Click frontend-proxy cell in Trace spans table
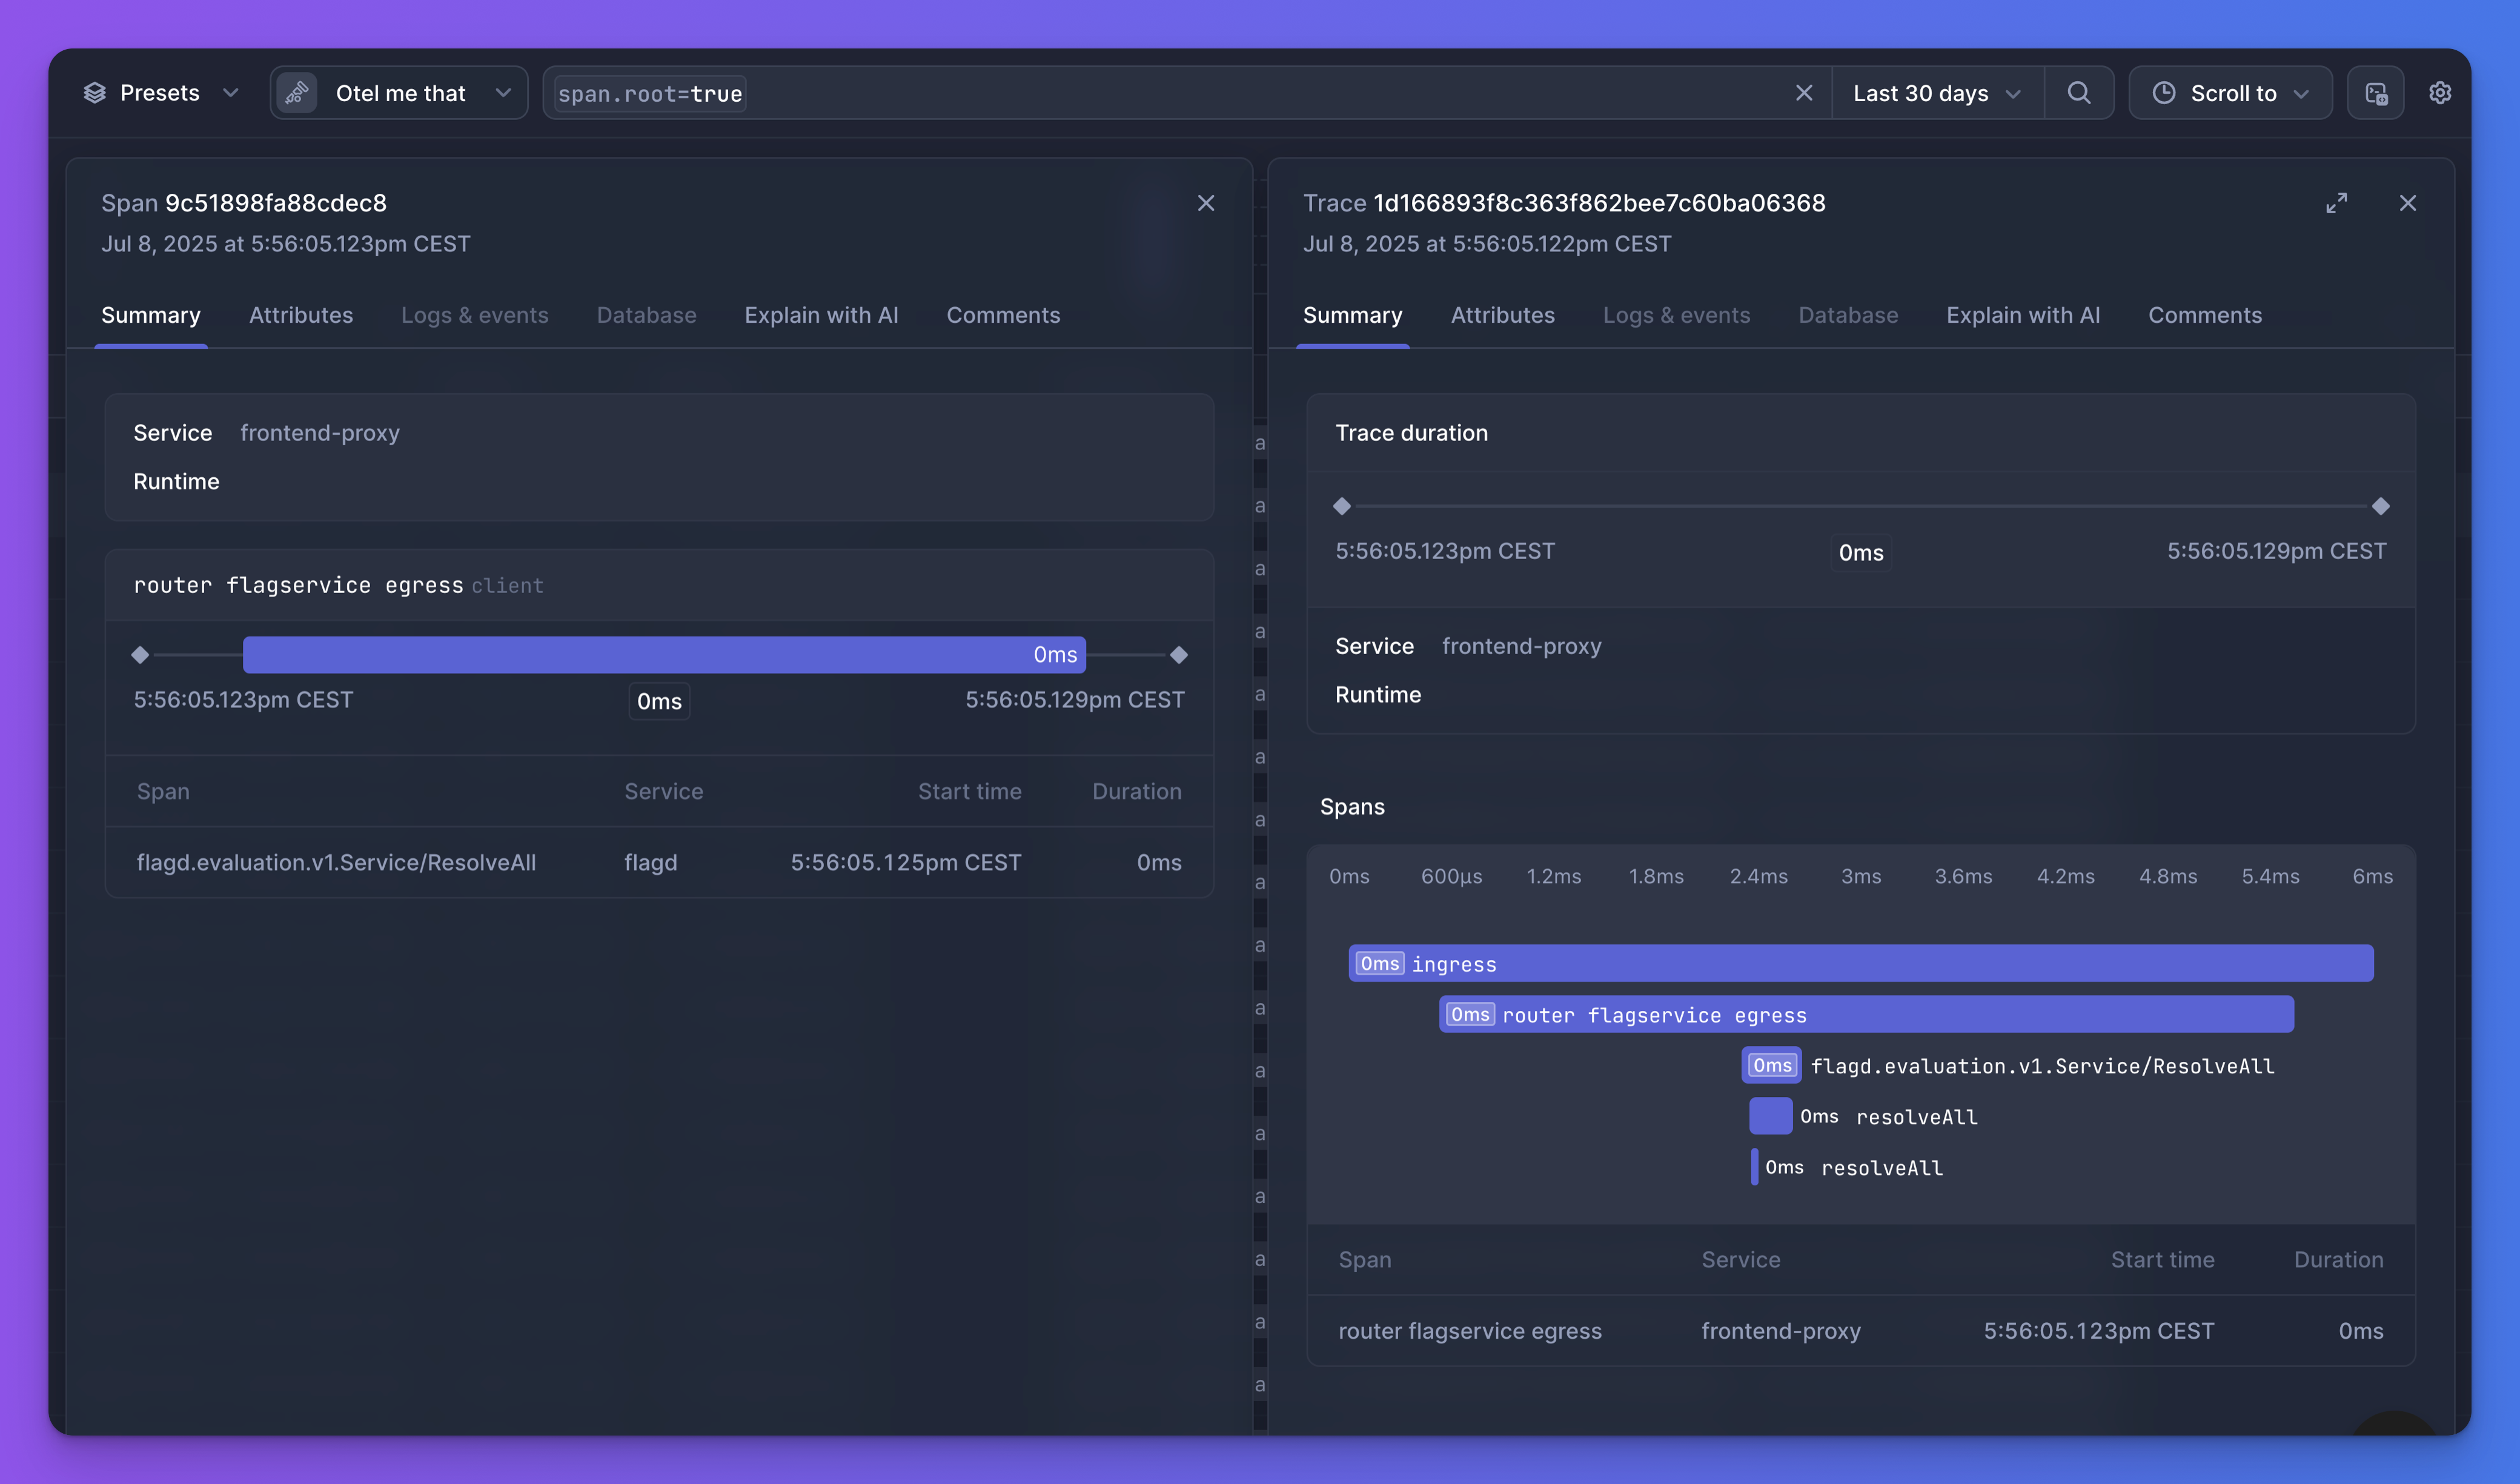The height and width of the screenshot is (1484, 2520). 1781,1331
